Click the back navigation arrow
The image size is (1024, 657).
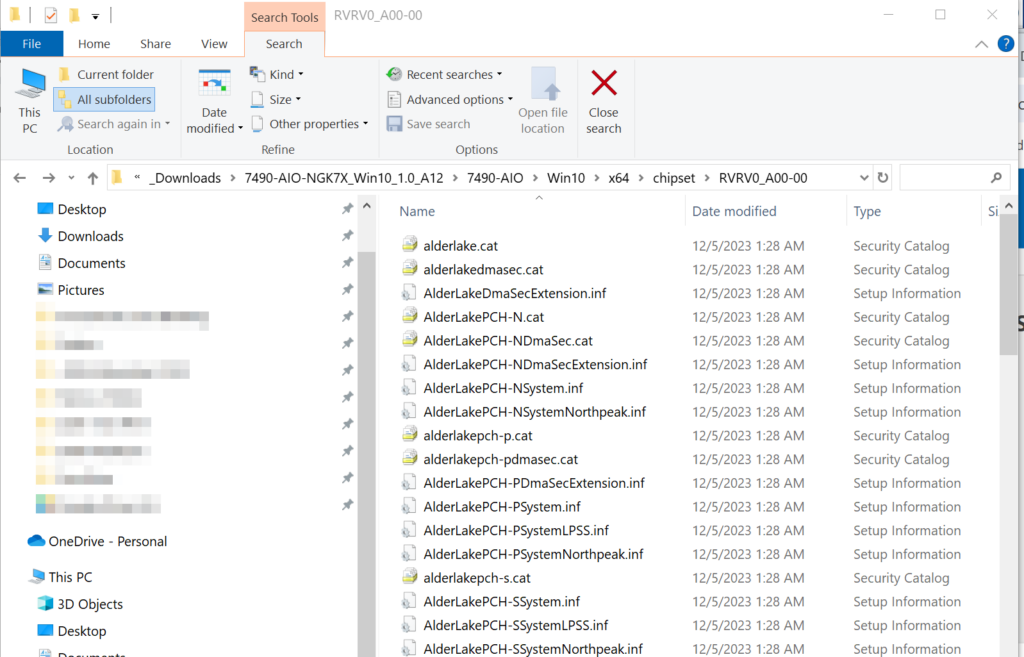coord(20,177)
